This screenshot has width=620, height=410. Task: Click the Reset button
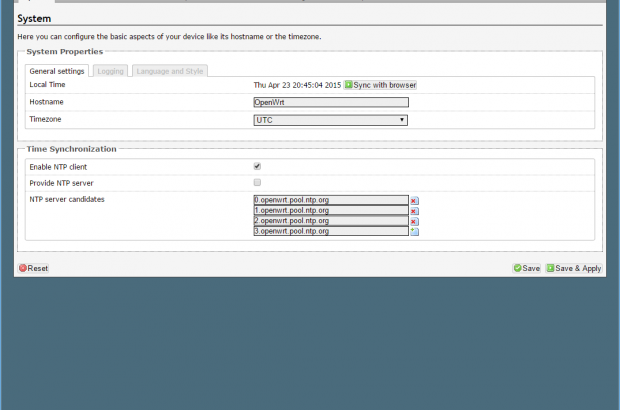[x=33, y=268]
